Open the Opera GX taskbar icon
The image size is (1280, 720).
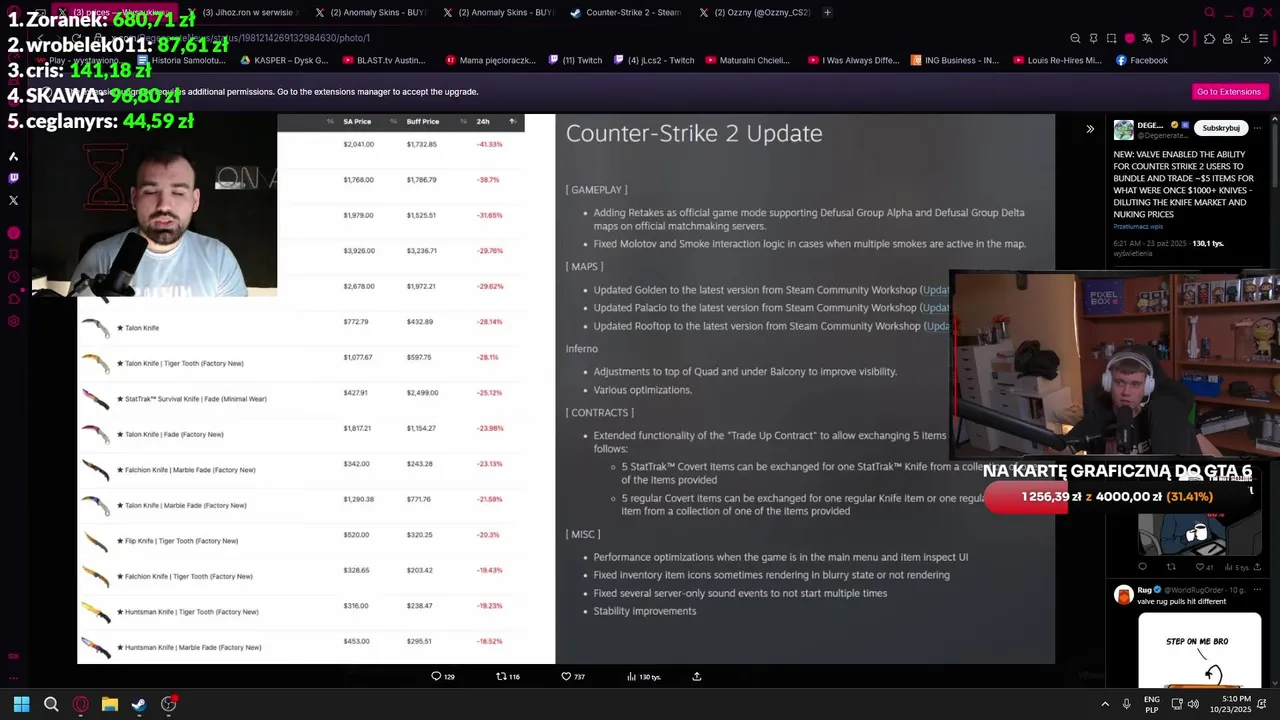[x=80, y=704]
